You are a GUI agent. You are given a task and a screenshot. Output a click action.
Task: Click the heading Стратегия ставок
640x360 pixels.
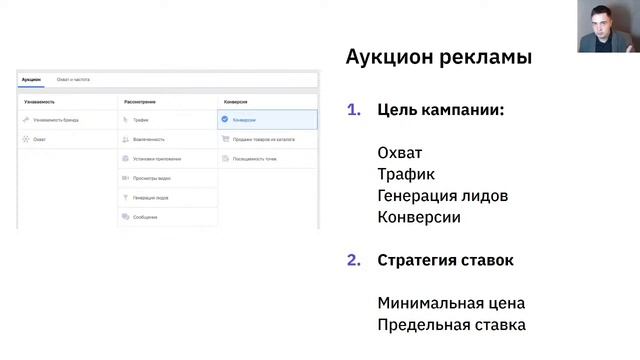tap(445, 260)
